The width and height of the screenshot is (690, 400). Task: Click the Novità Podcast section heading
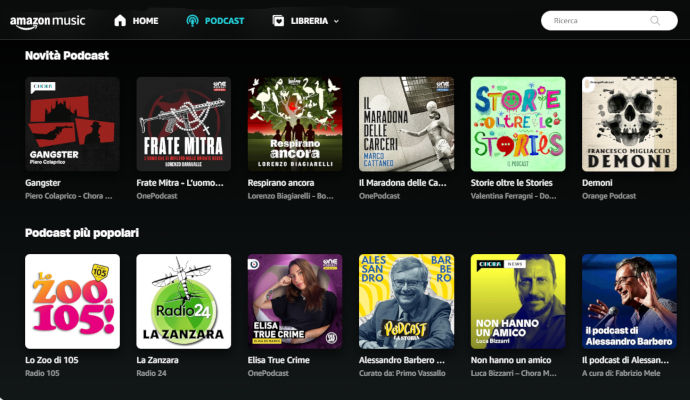tap(67, 55)
